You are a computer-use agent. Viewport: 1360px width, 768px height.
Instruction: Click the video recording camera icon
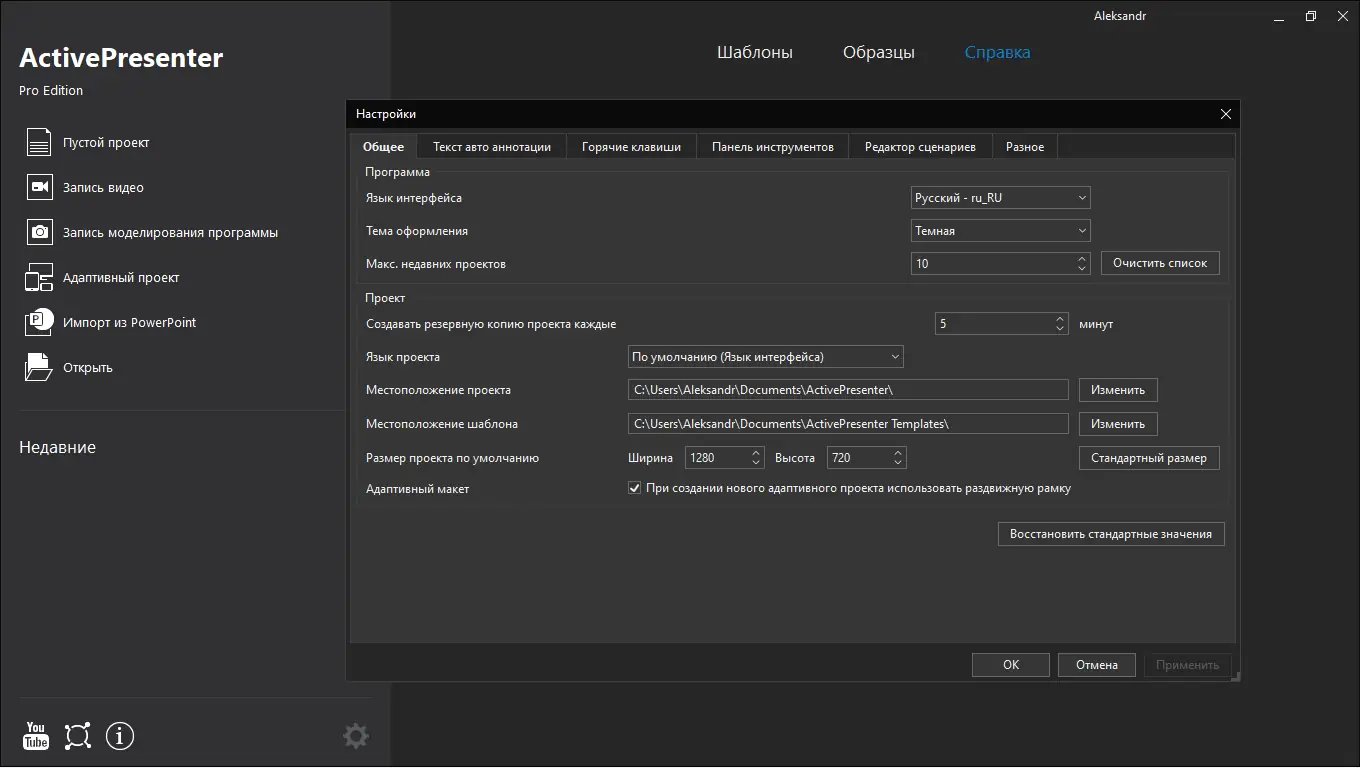pos(38,187)
